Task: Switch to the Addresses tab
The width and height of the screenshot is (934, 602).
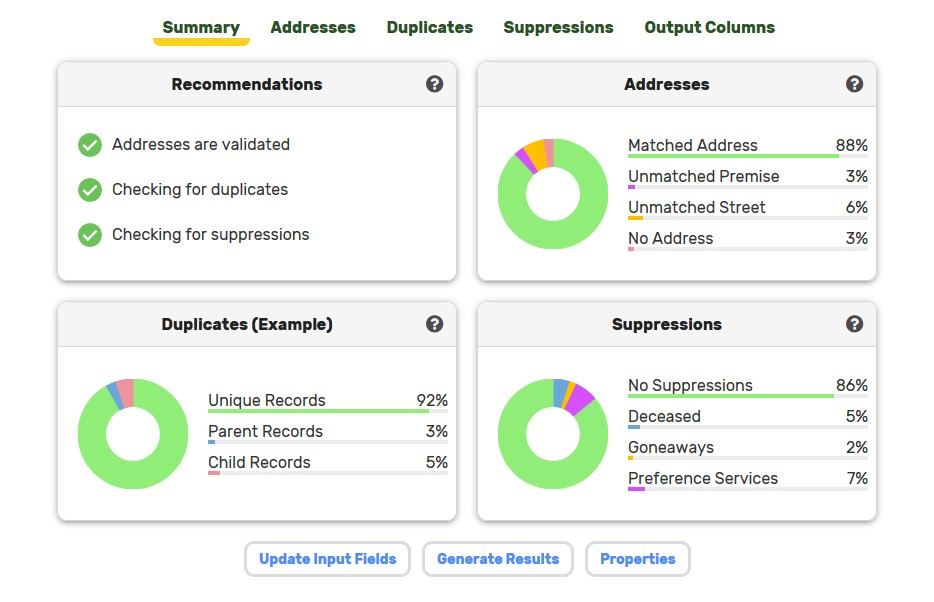Action: pos(313,27)
